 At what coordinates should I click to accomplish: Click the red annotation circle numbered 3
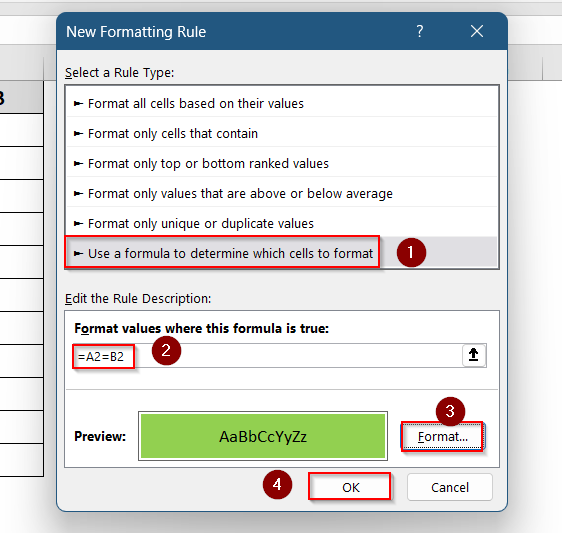tap(450, 411)
